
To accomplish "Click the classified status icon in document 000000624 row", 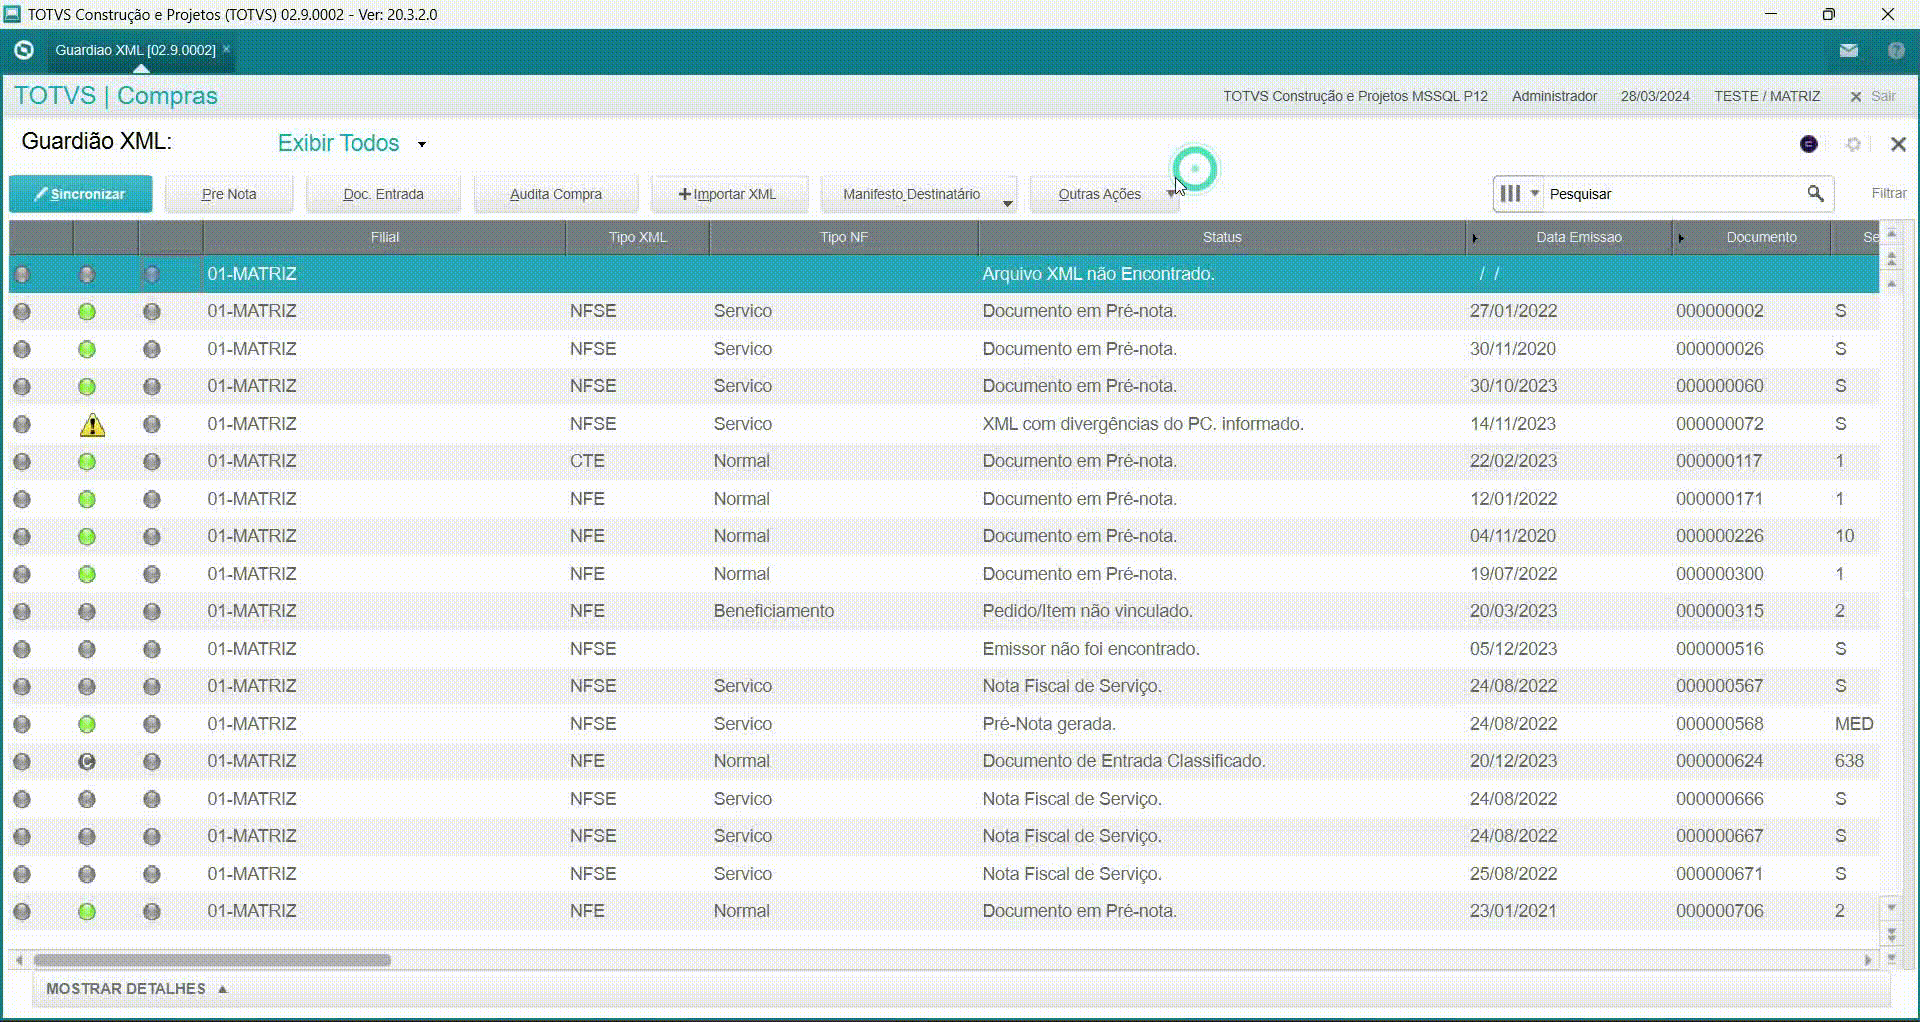I will (87, 762).
